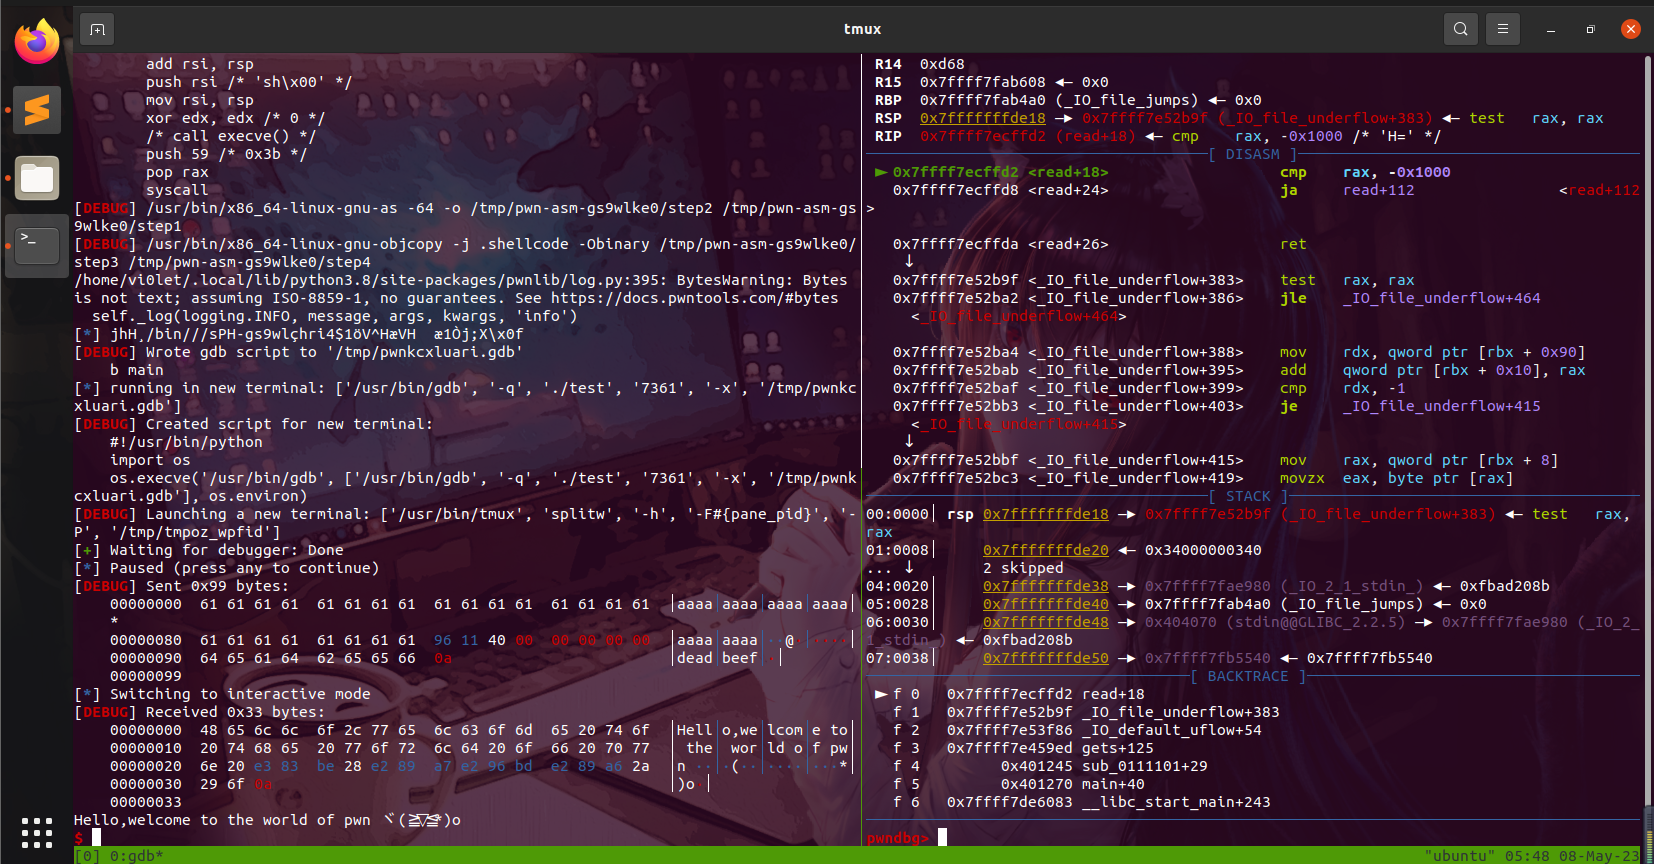Click _IO_file_underflow+399 disassembly line

point(1149,388)
